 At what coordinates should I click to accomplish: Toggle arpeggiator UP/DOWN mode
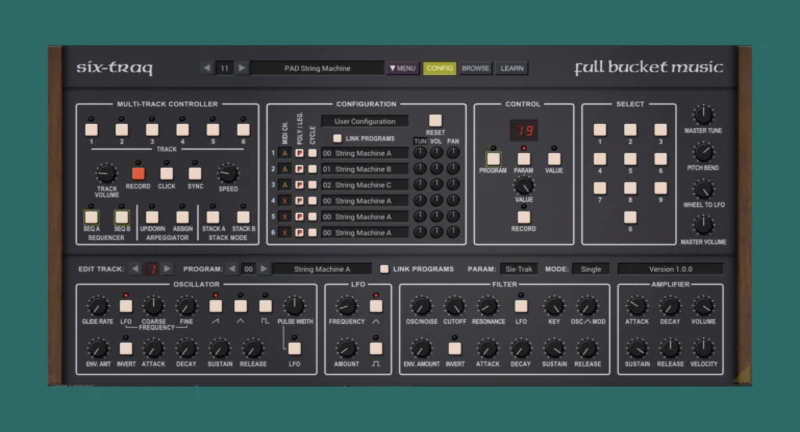(x=152, y=217)
